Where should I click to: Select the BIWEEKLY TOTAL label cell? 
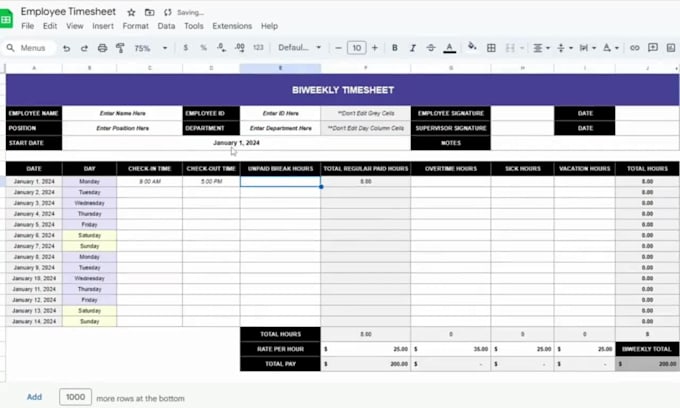coord(647,349)
